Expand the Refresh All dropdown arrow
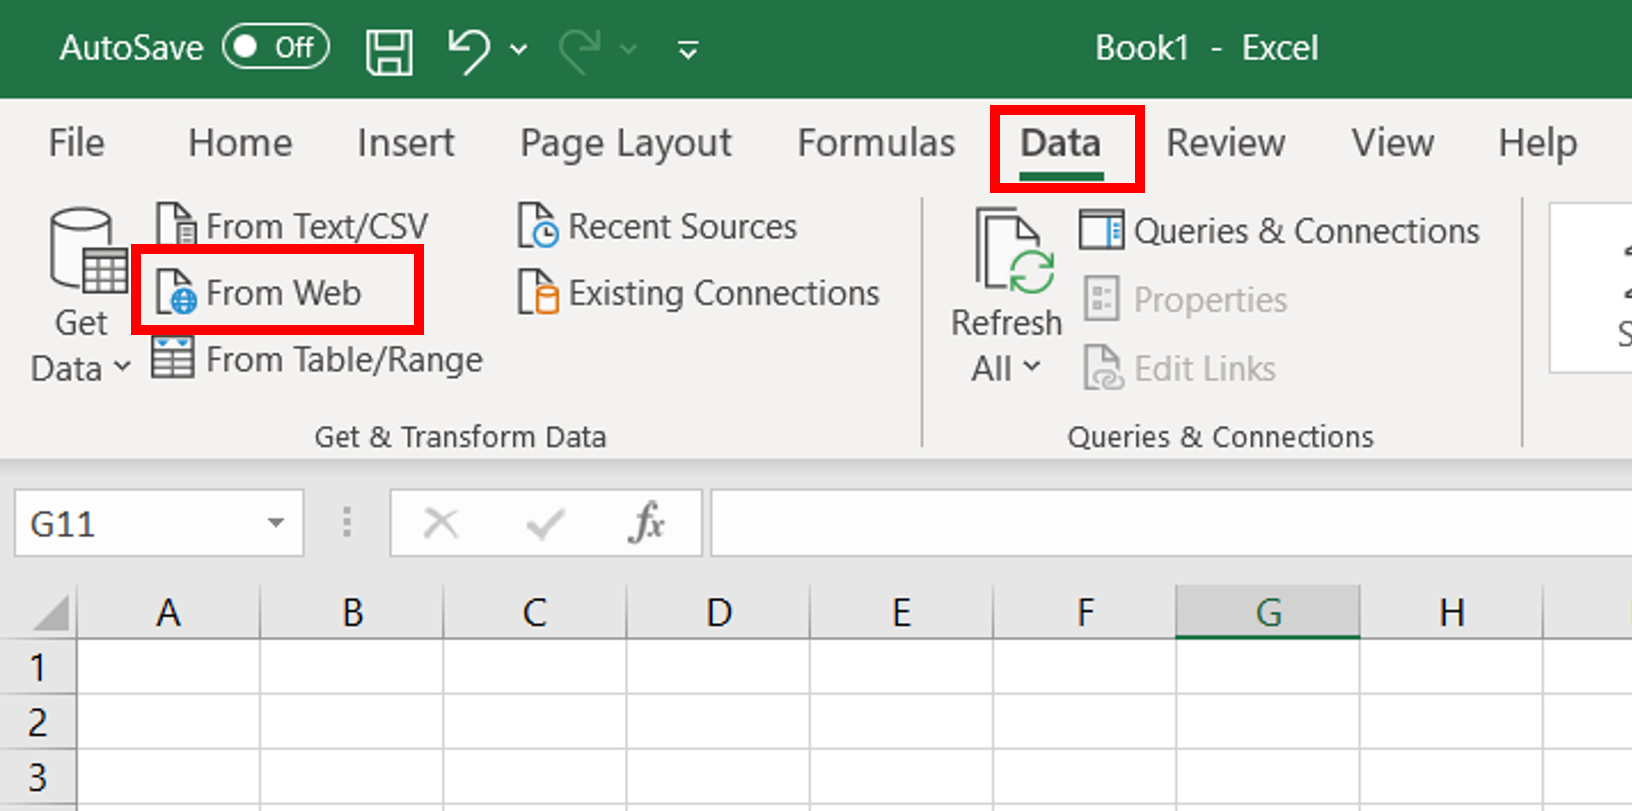Viewport: 1632px width, 811px height. click(x=1032, y=367)
